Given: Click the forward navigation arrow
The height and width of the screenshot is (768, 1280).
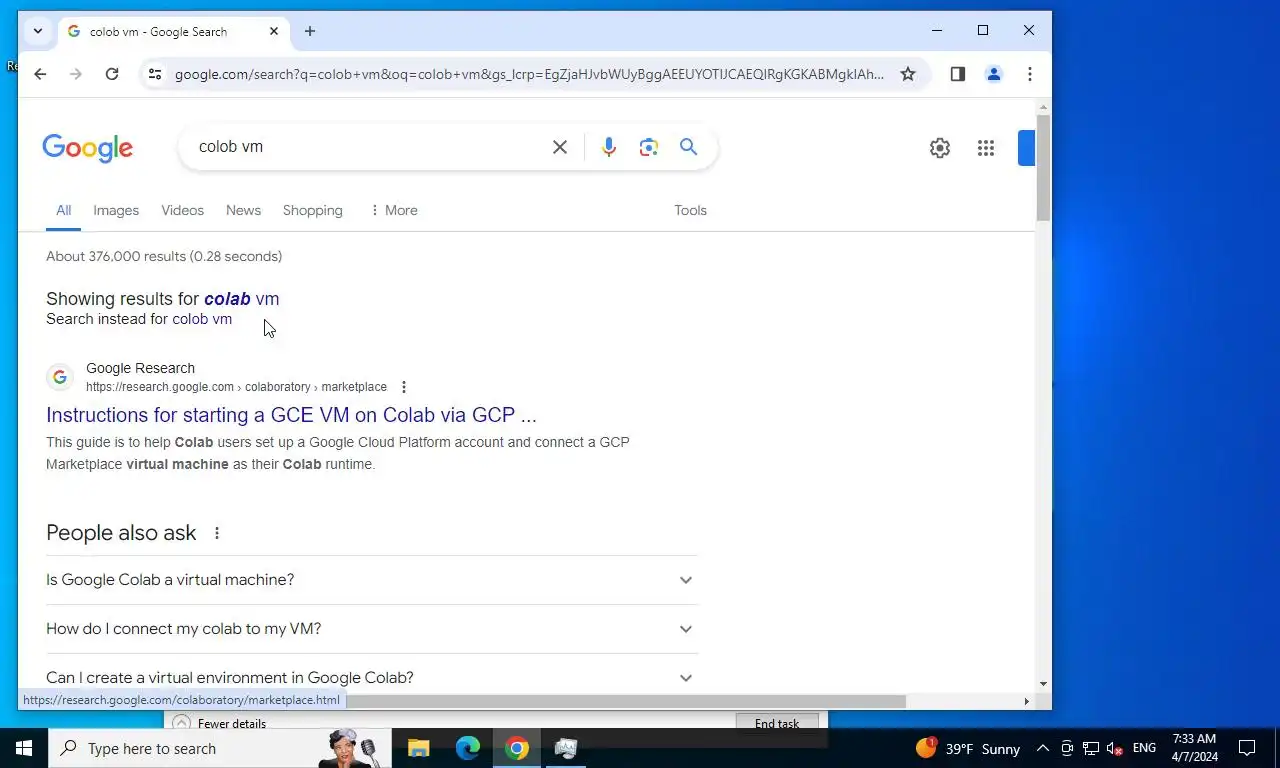Looking at the screenshot, I should [76, 74].
